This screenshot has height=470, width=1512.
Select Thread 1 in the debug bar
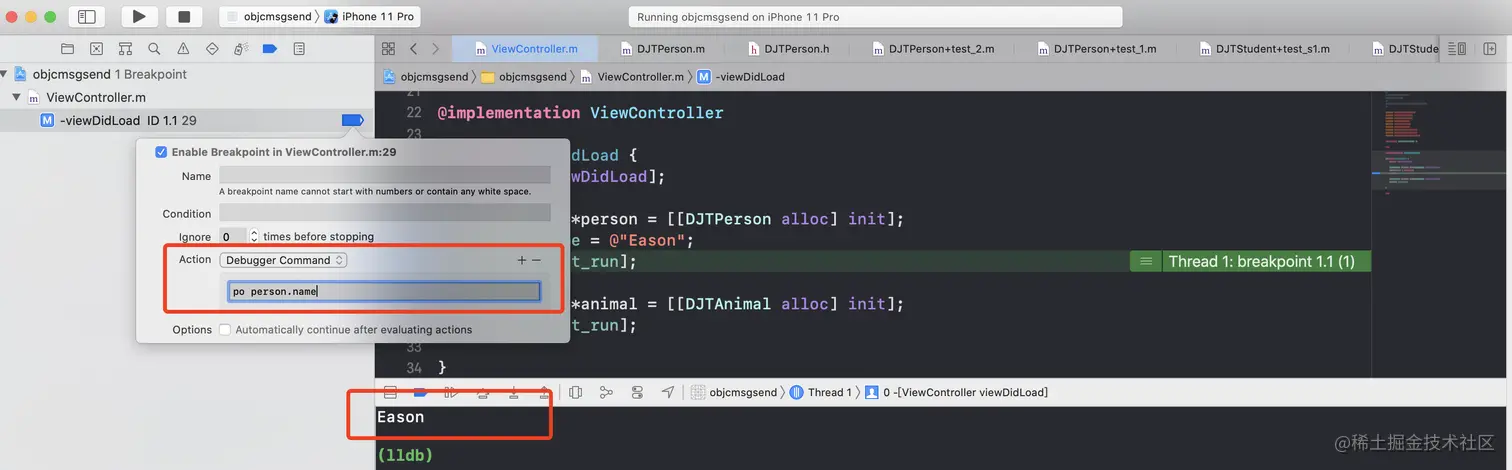point(821,392)
